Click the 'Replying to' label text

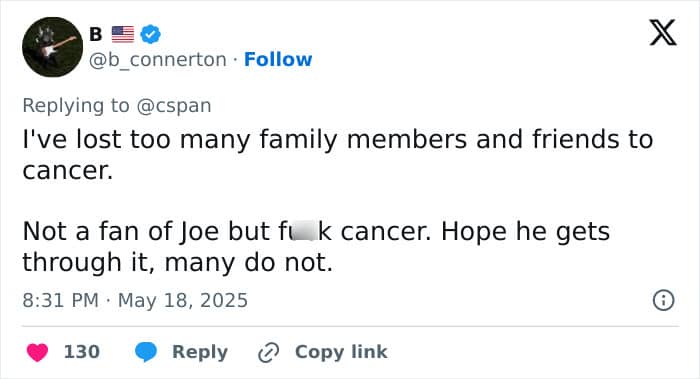pyautogui.click(x=76, y=106)
